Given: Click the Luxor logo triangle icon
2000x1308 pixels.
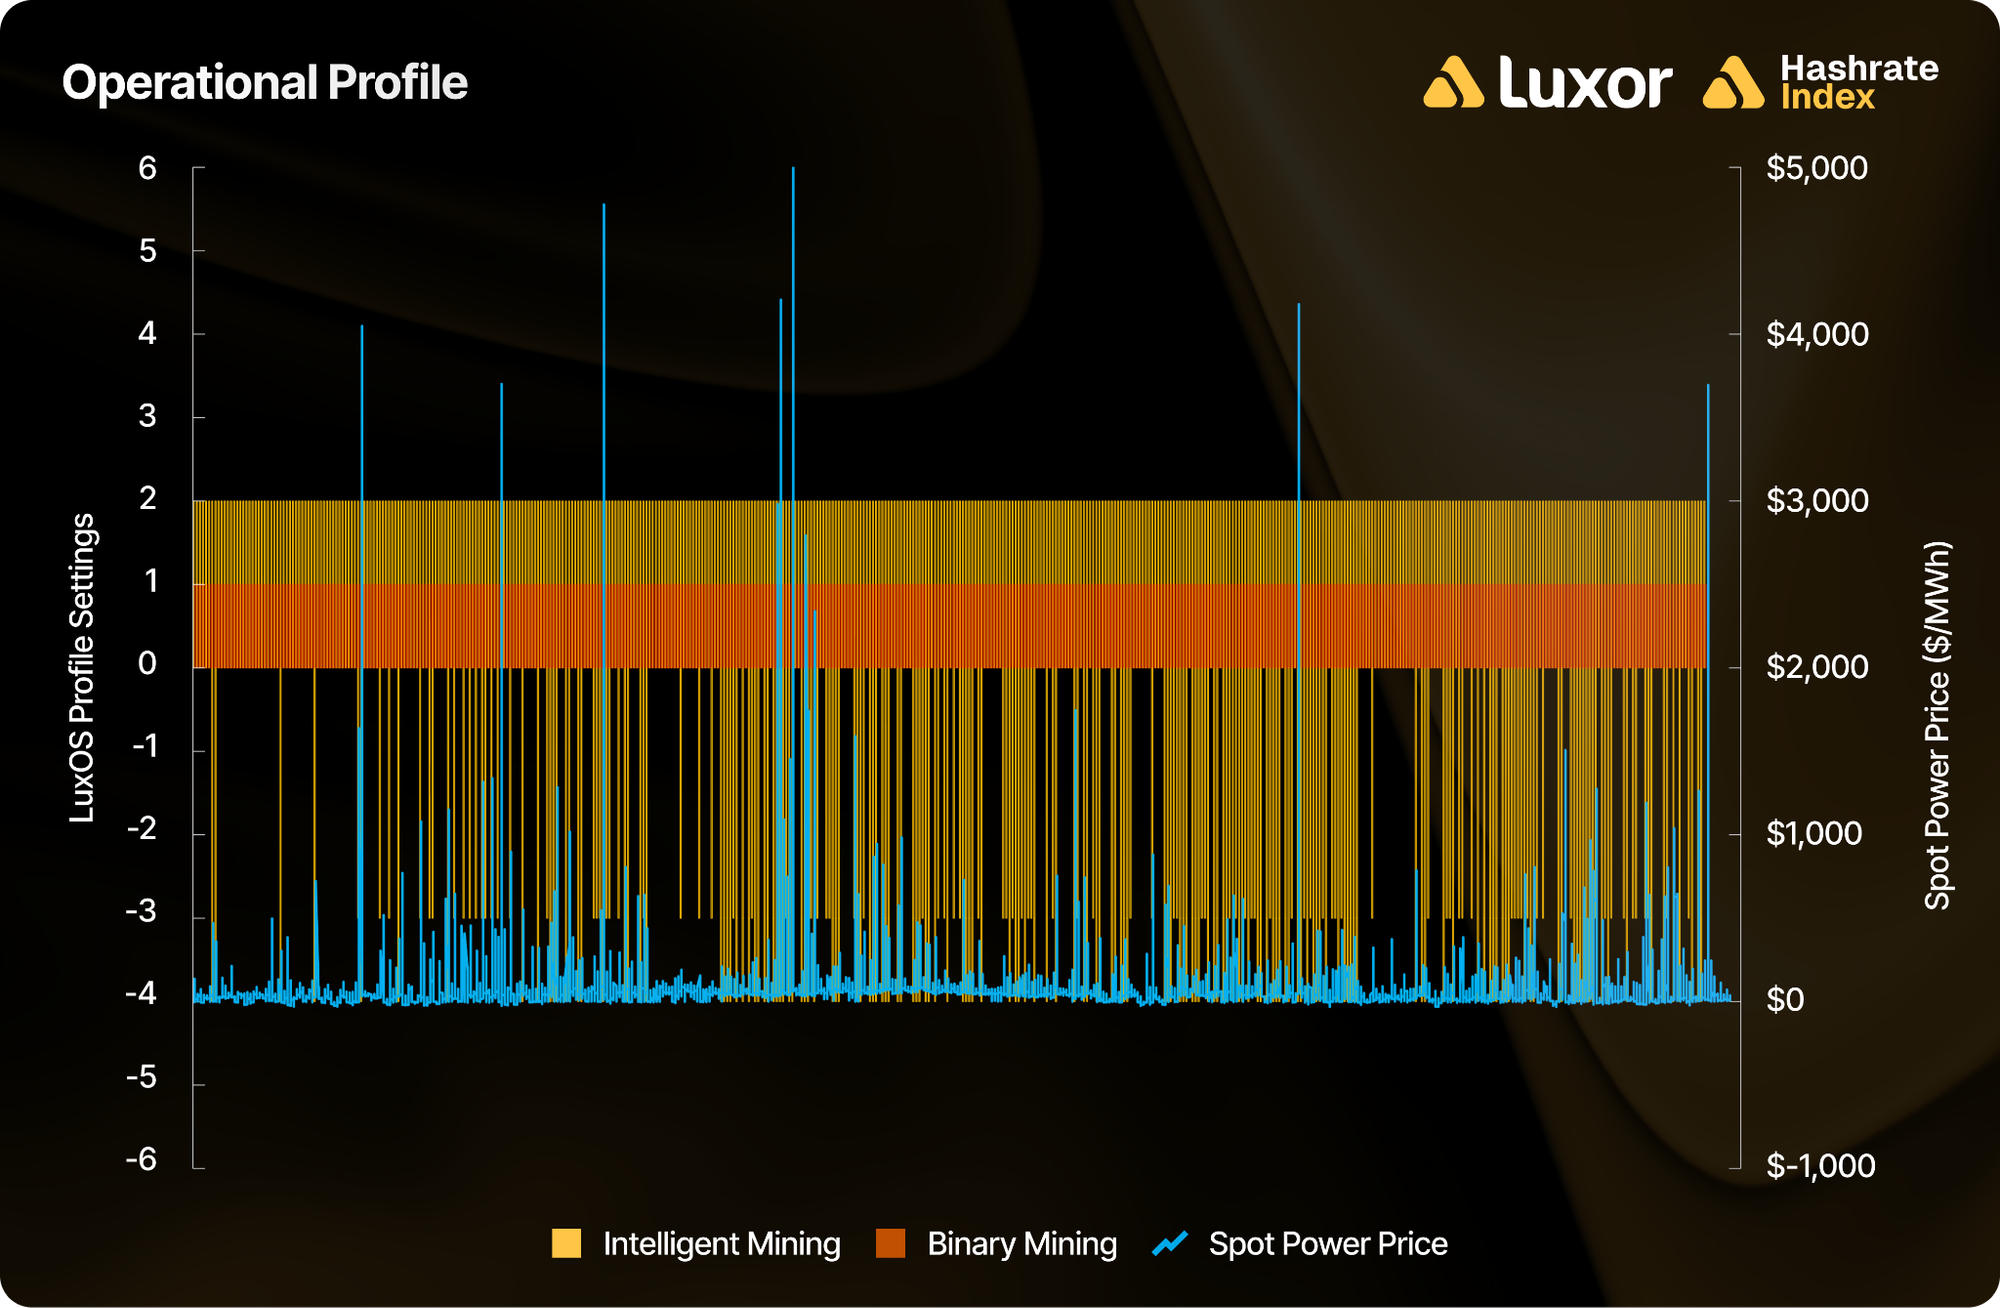Looking at the screenshot, I should [1453, 82].
